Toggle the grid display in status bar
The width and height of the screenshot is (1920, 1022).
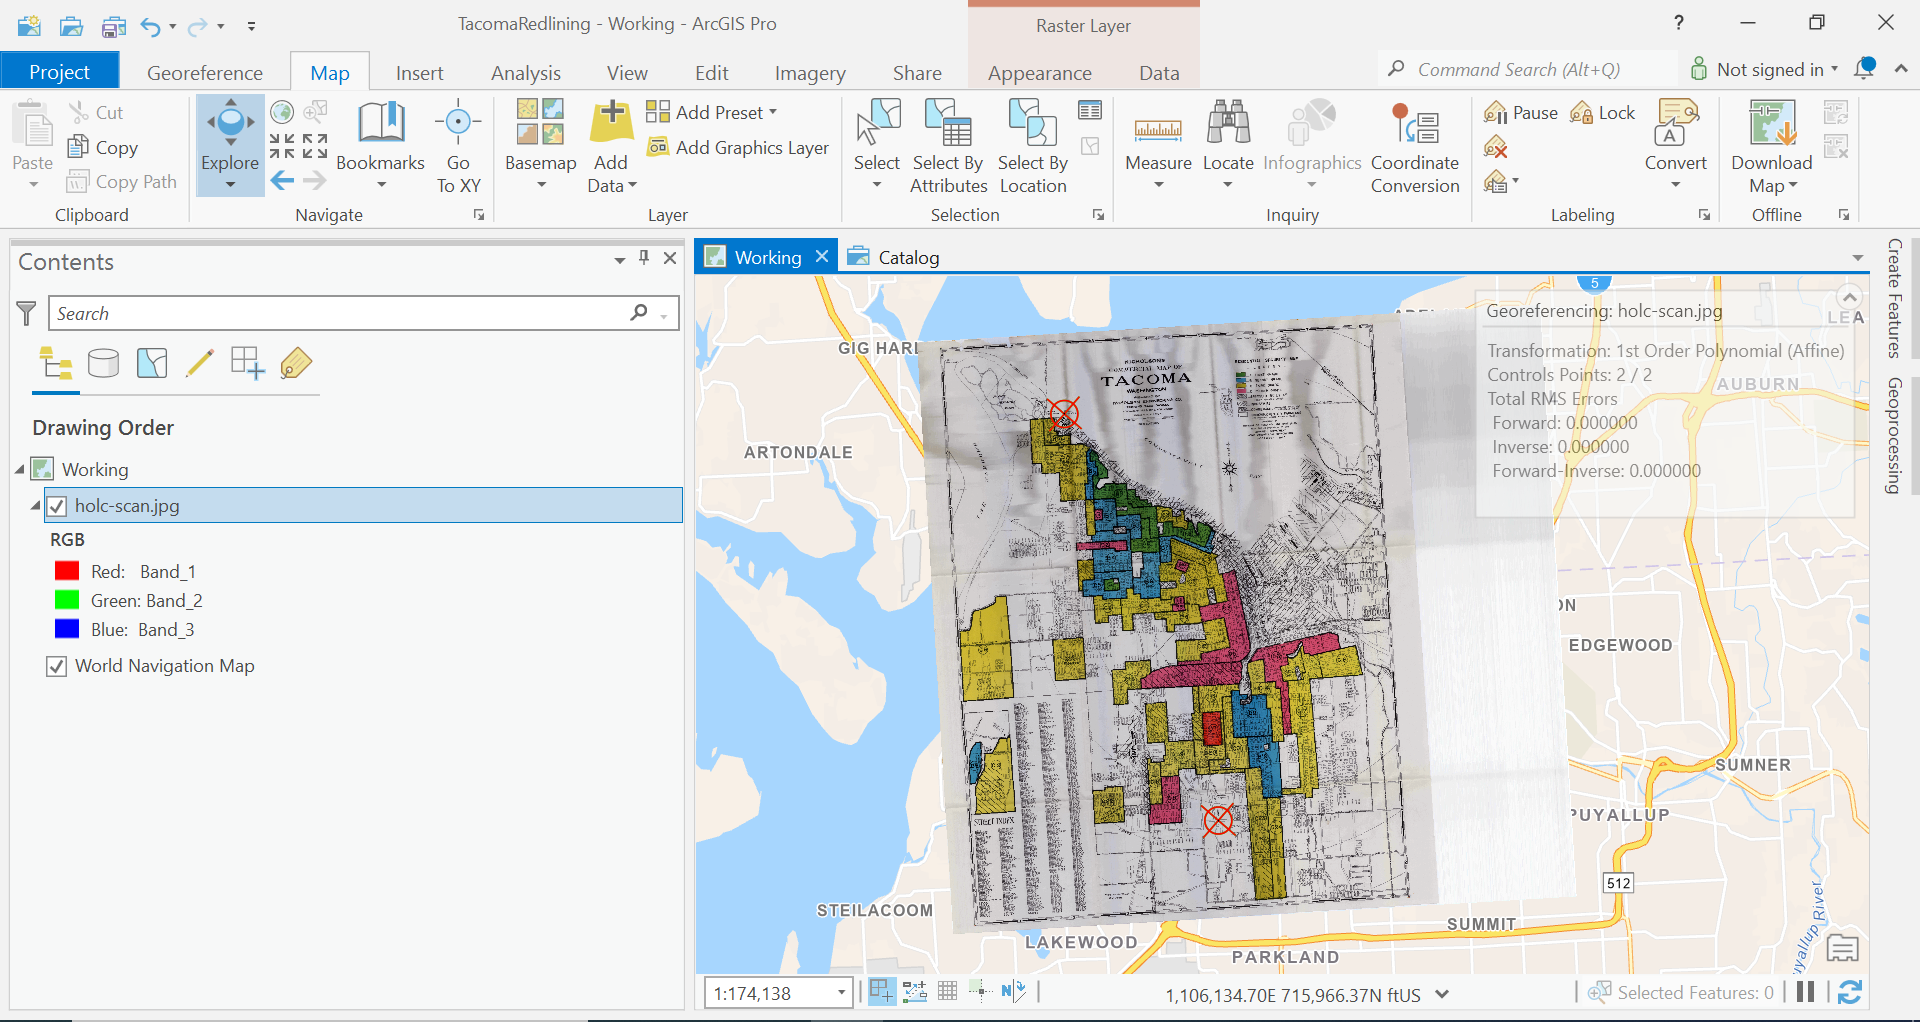948,992
